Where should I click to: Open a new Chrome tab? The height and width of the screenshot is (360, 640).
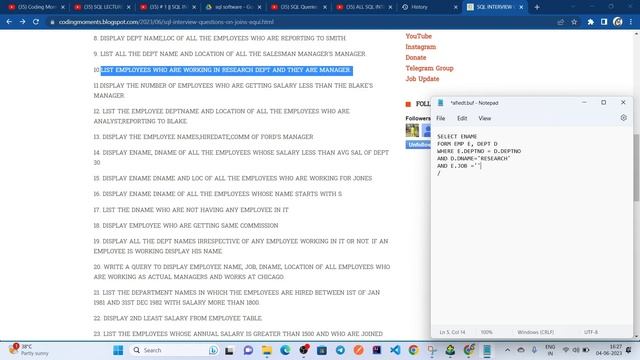pos(537,7)
